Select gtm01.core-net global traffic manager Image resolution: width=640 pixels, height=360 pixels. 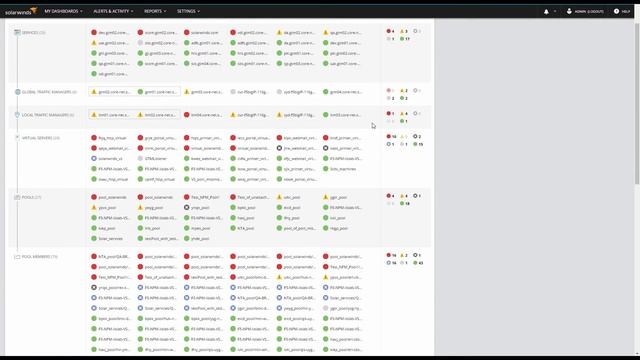[161, 92]
